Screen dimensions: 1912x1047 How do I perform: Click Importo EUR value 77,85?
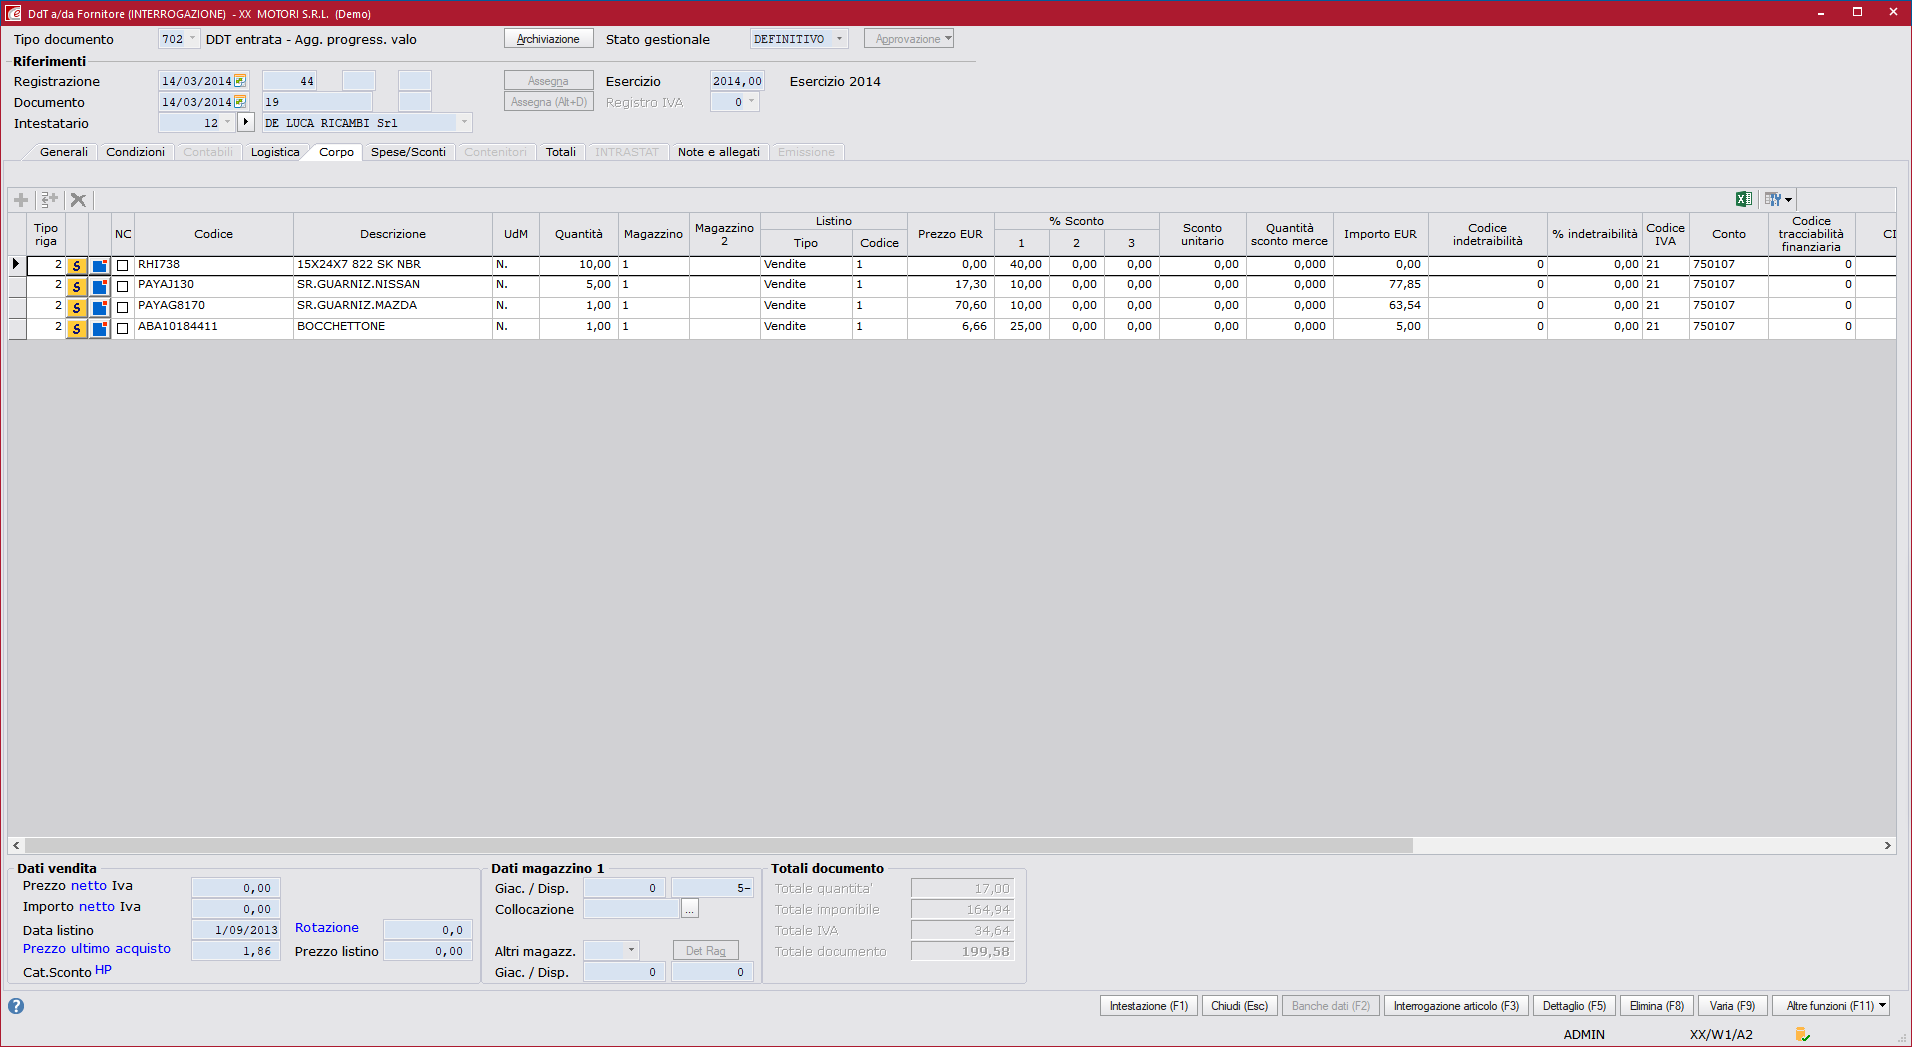point(1380,285)
